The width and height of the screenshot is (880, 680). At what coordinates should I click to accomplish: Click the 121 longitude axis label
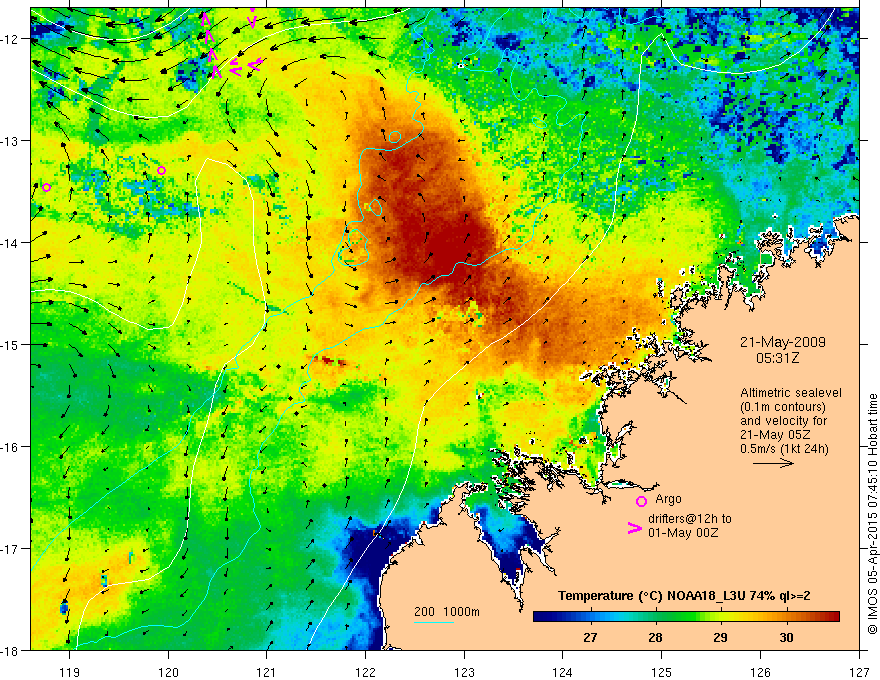(267, 672)
